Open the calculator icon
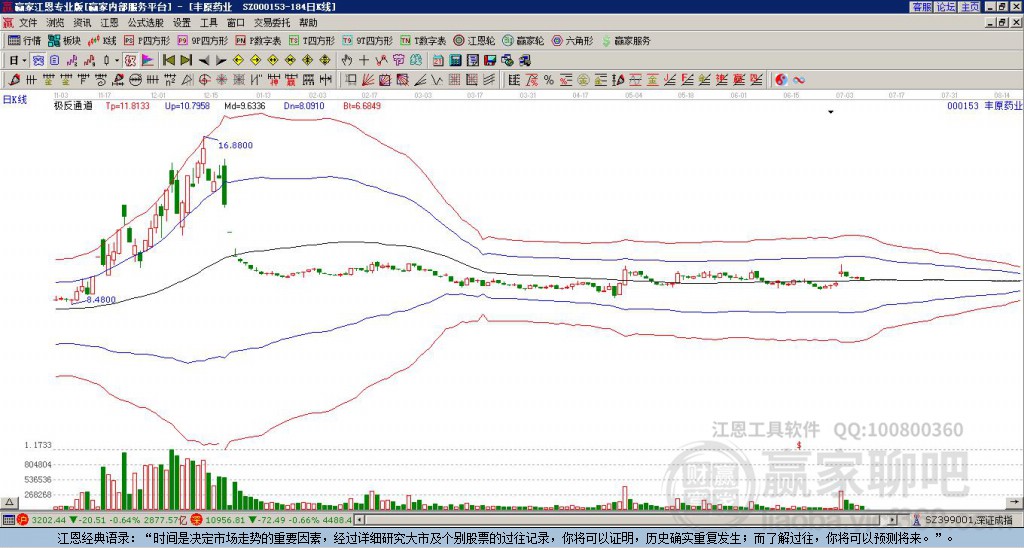Screen dimensions: 1024x548 pyautogui.click(x=456, y=61)
